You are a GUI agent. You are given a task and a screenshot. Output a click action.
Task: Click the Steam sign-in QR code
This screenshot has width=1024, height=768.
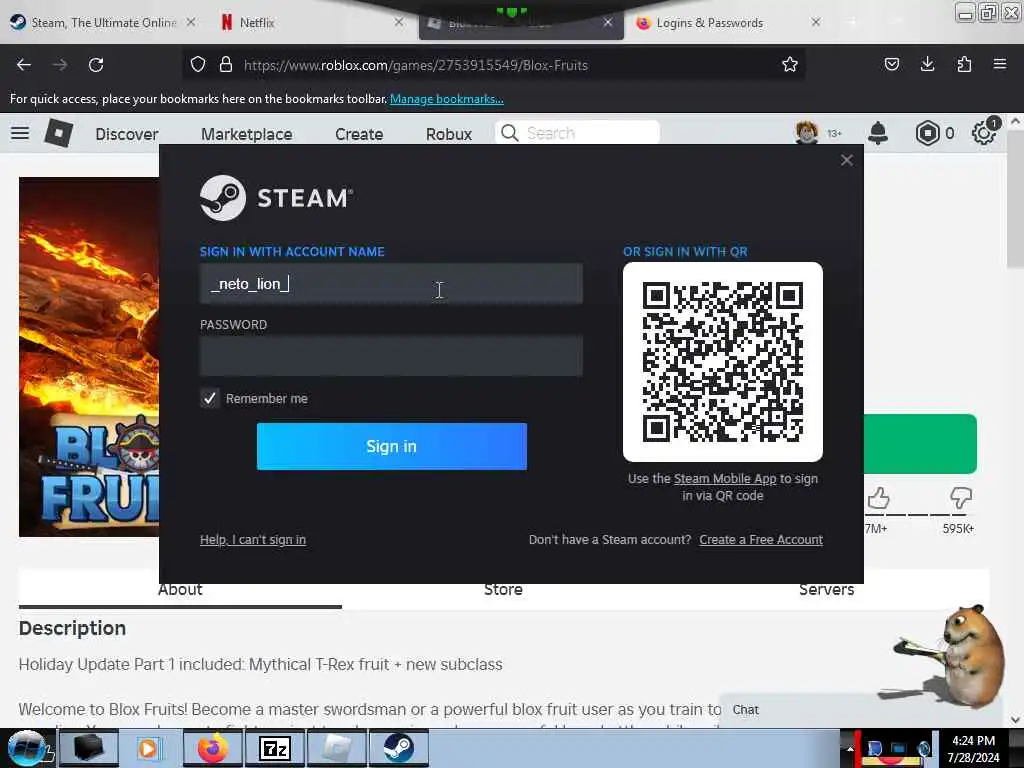[x=723, y=362]
